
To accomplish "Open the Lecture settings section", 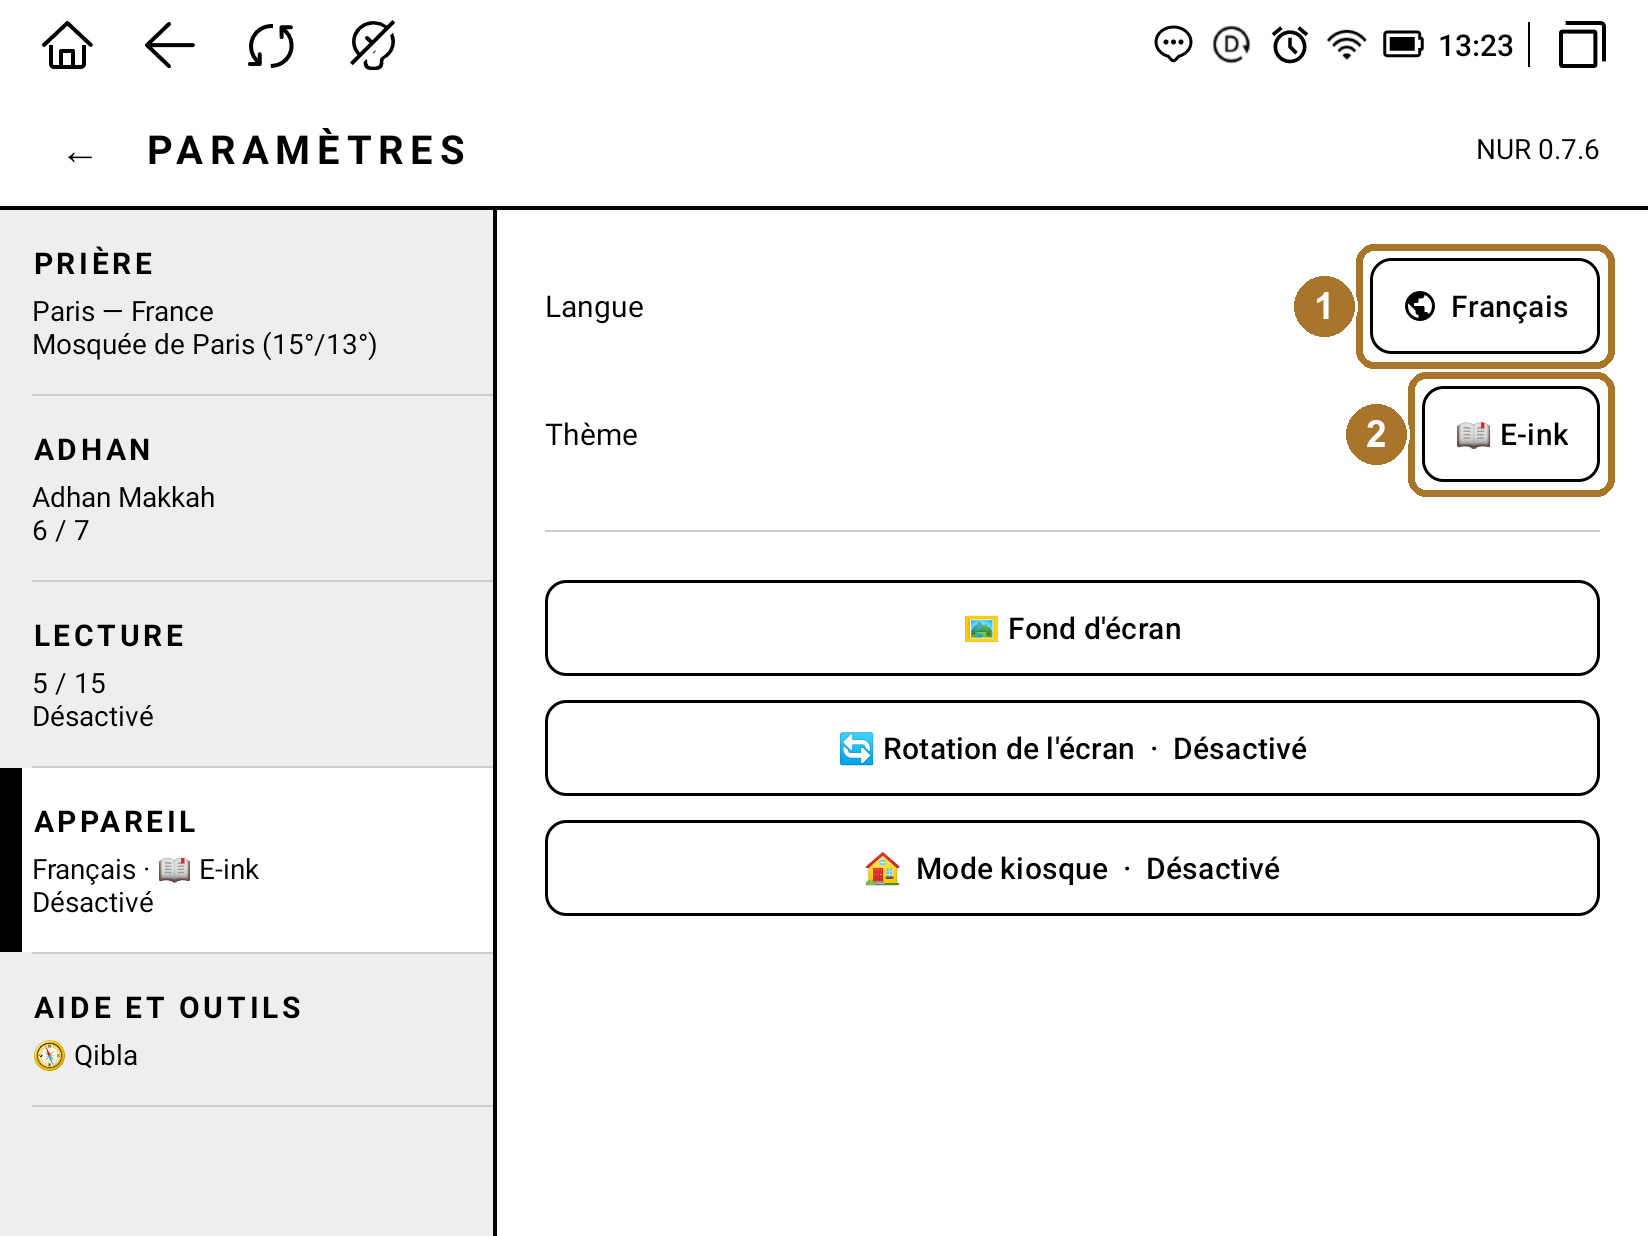I will pos(247,675).
